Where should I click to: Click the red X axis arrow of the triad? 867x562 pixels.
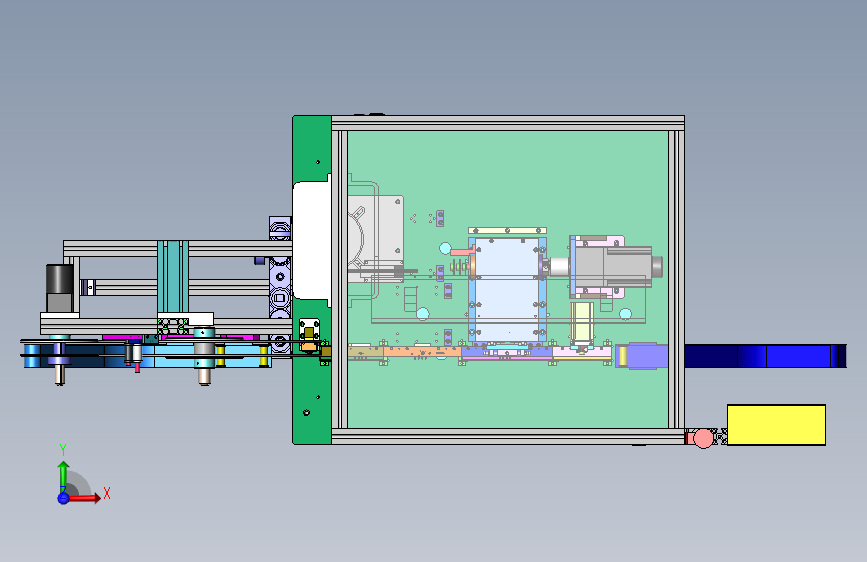pos(84,498)
